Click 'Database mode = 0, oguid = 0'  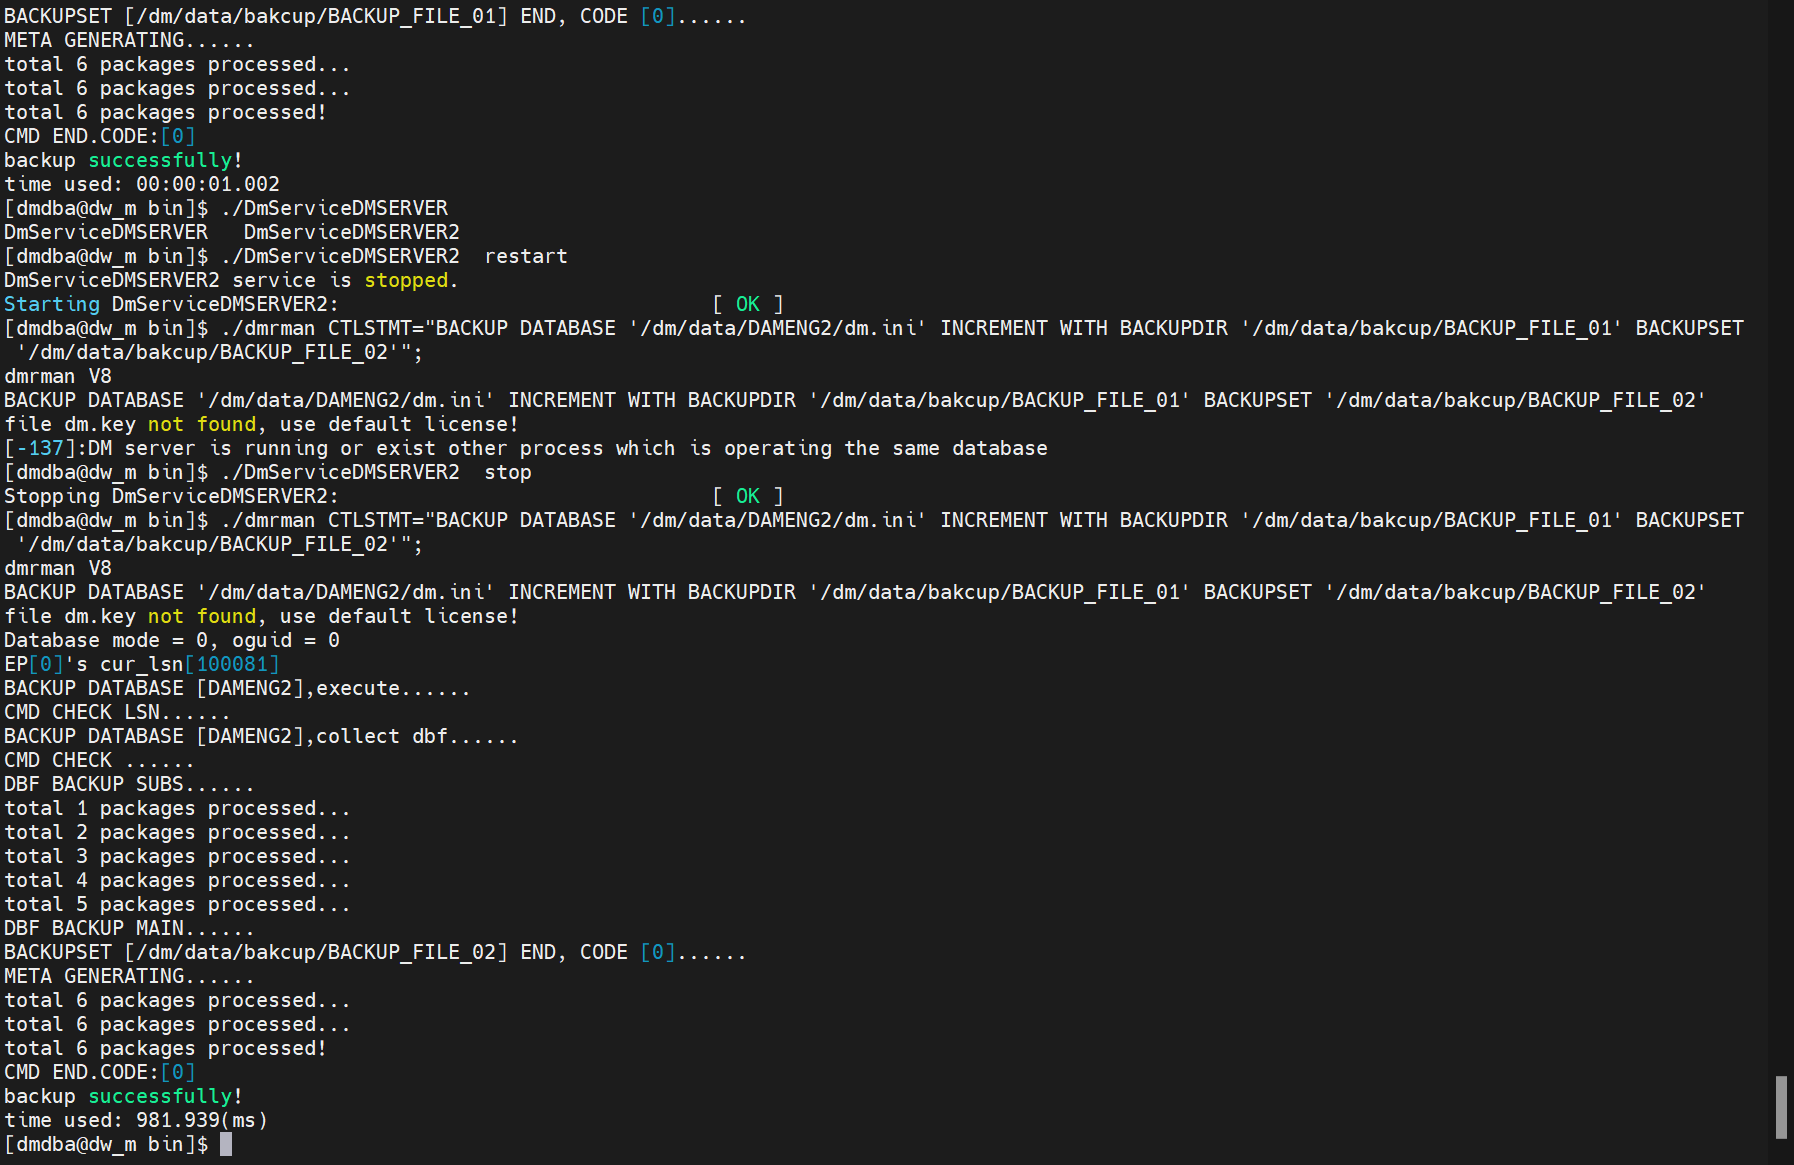coord(172,640)
